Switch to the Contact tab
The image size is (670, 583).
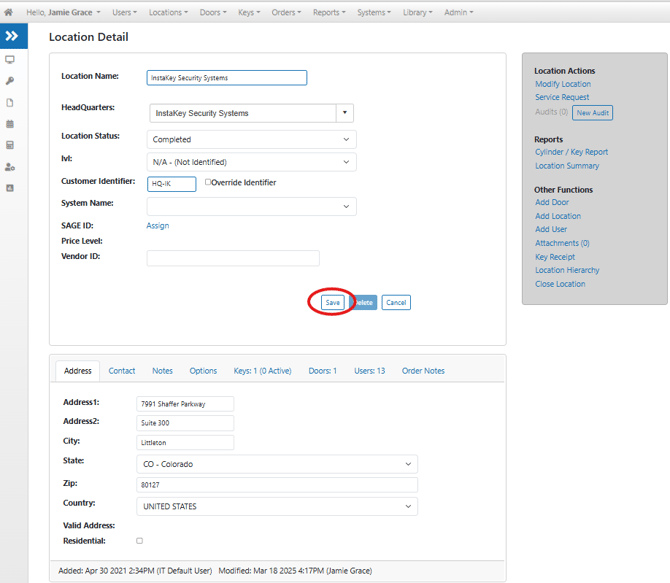pos(122,371)
